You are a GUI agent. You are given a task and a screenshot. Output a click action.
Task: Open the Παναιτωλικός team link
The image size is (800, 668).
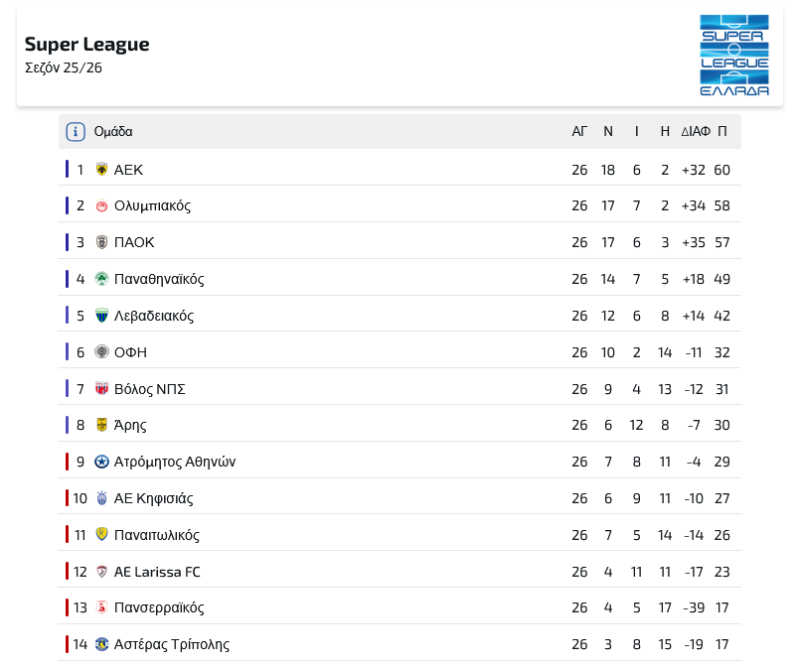(x=156, y=535)
